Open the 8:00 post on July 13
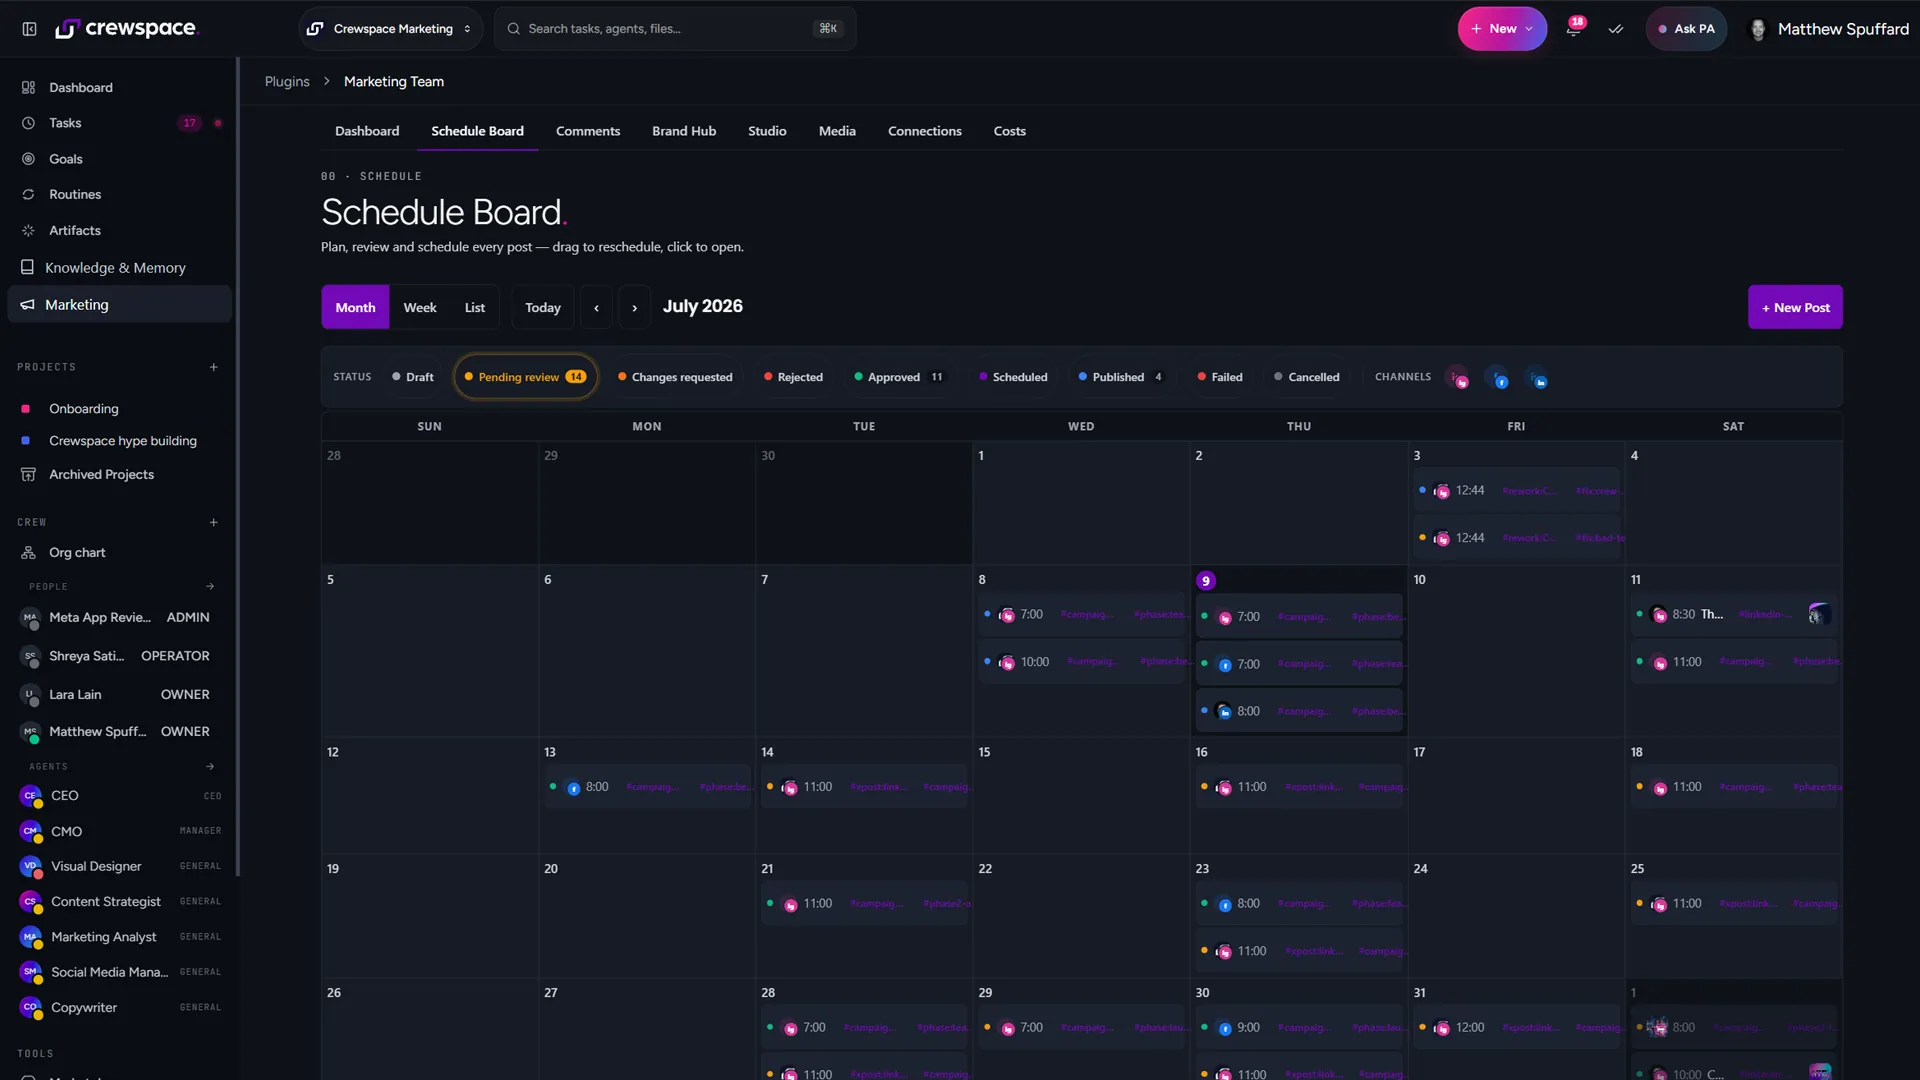 (x=648, y=787)
